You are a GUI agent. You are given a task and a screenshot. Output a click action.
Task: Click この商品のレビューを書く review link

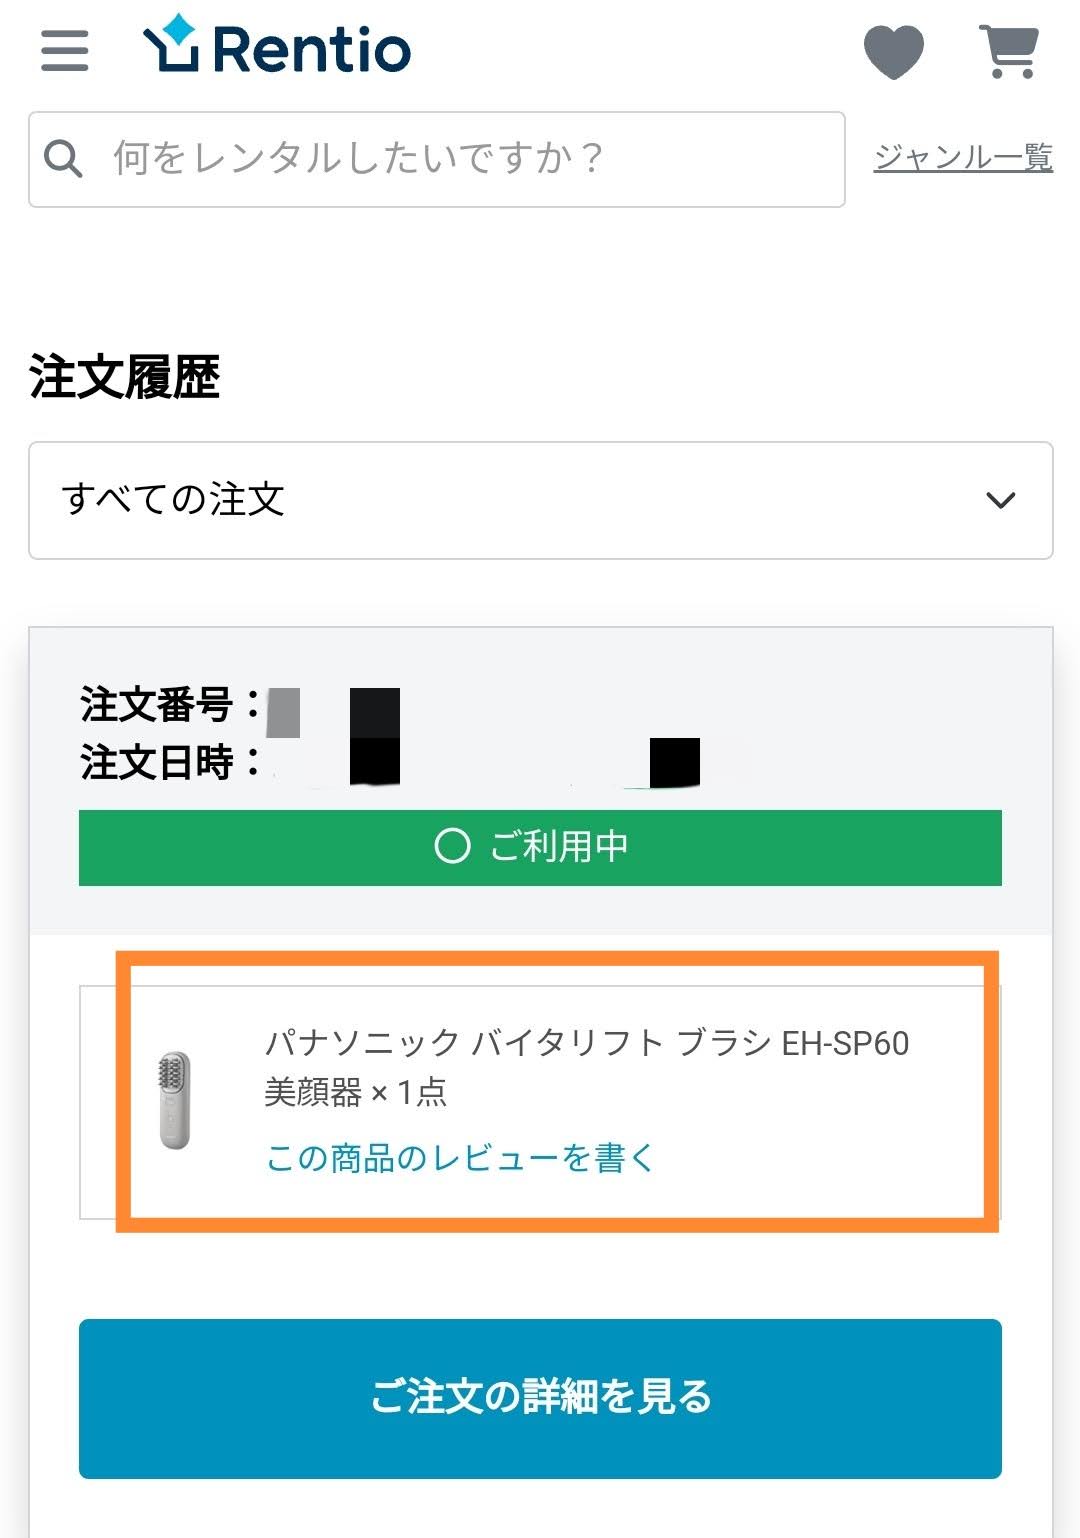(x=459, y=1158)
